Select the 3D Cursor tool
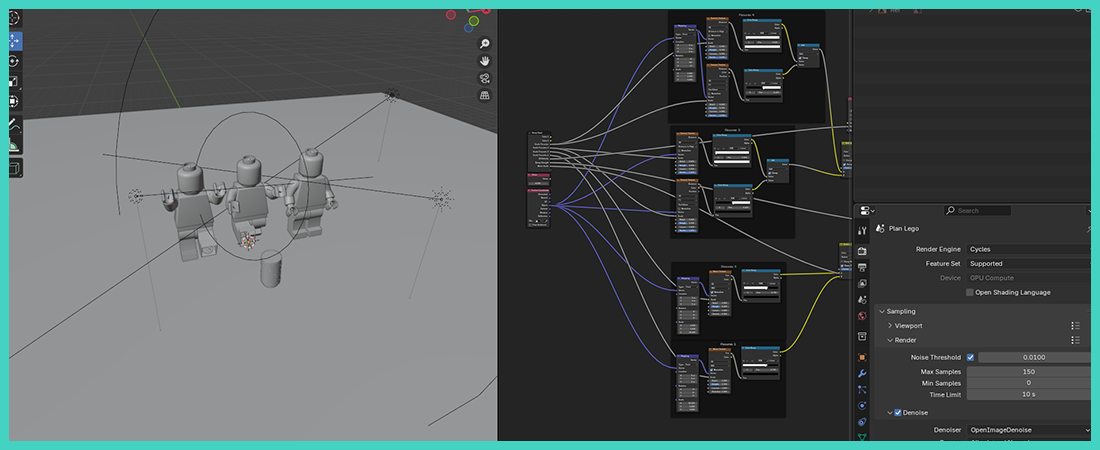Screen dimensions: 1100x450 [x=15, y=18]
